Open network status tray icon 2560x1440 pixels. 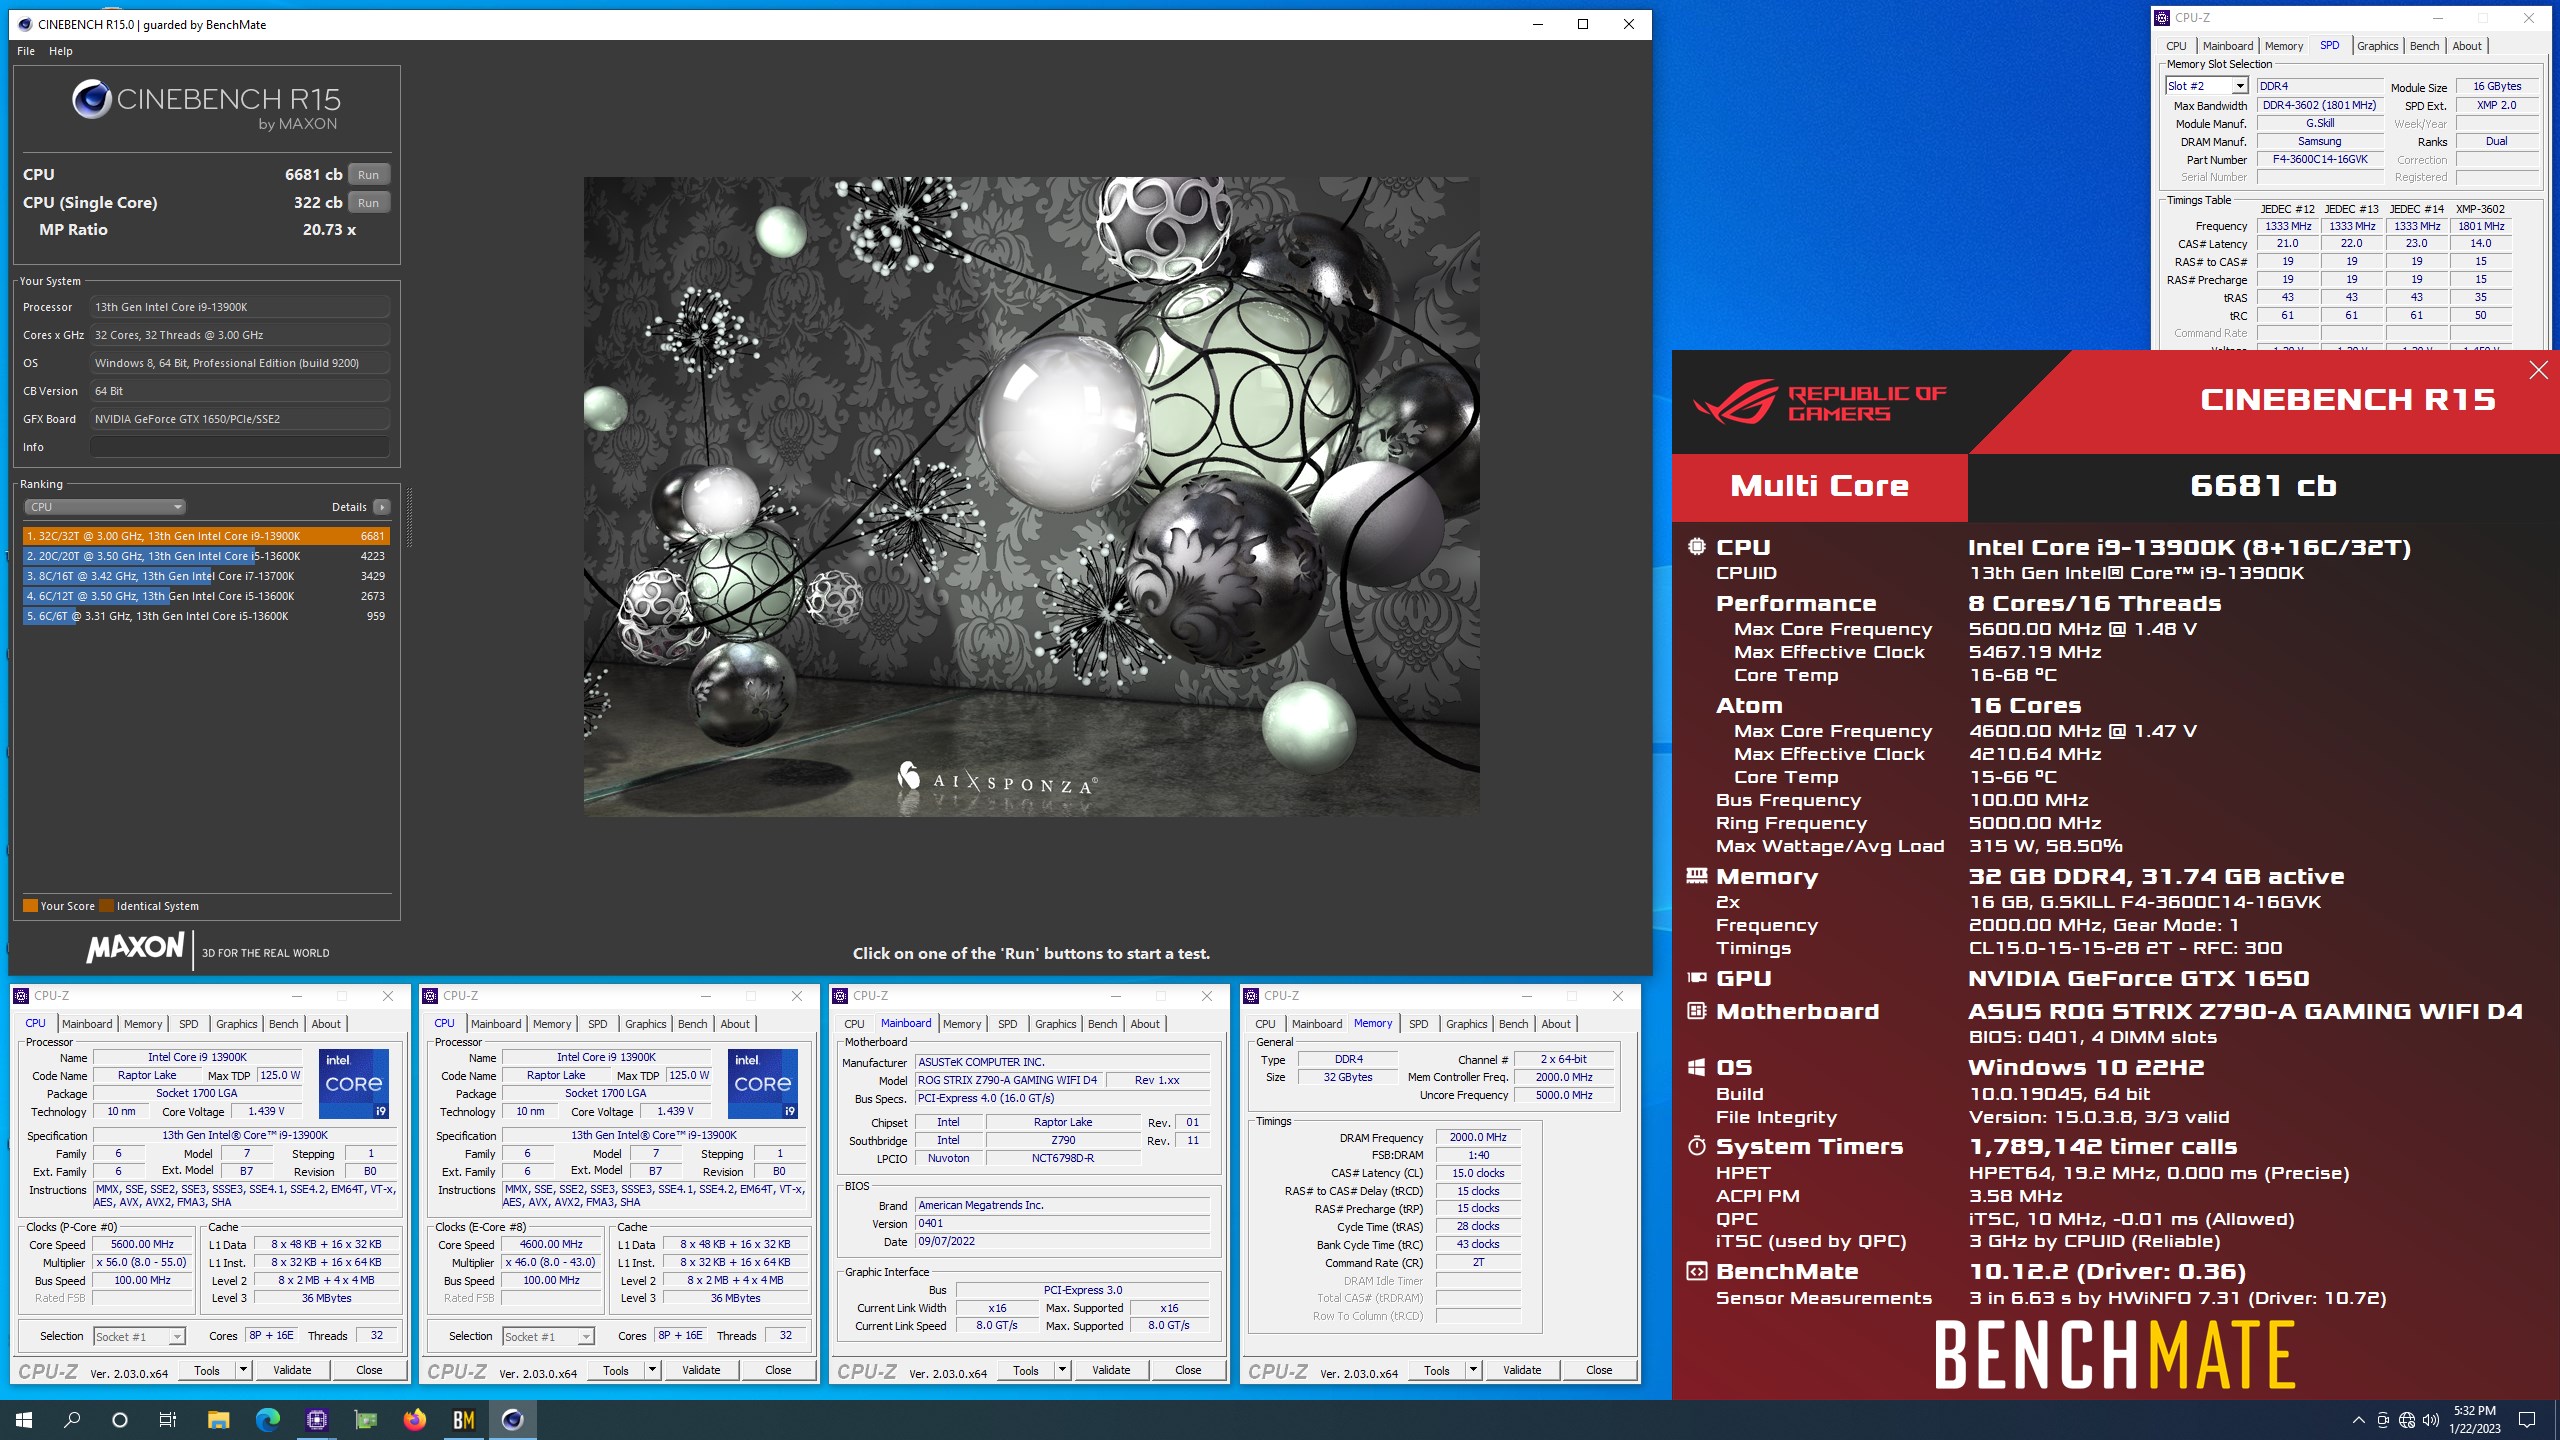tap(2407, 1420)
